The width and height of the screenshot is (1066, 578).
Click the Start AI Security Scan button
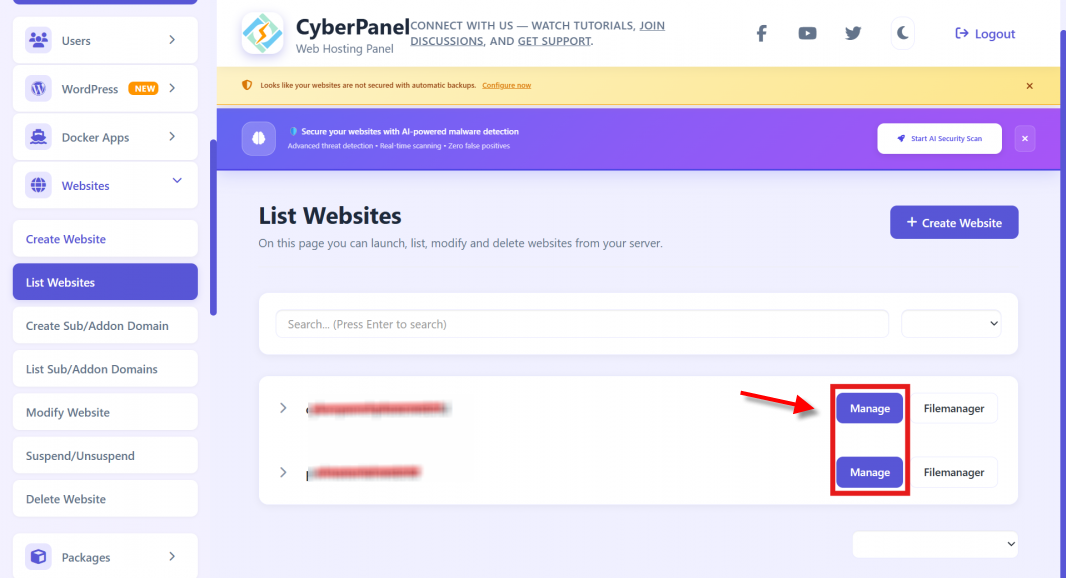tap(939, 139)
